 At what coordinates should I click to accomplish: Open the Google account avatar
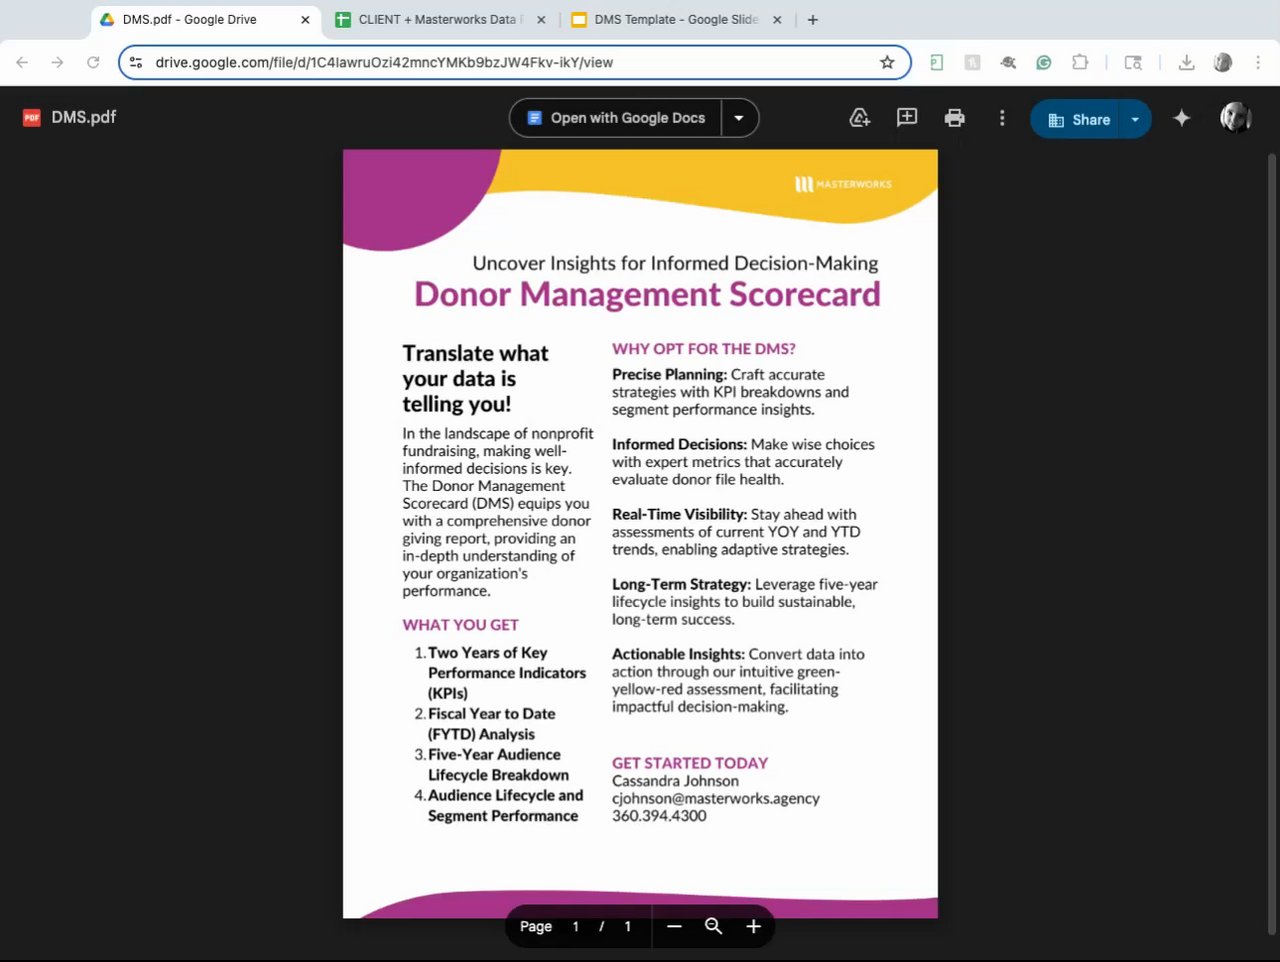[1236, 118]
